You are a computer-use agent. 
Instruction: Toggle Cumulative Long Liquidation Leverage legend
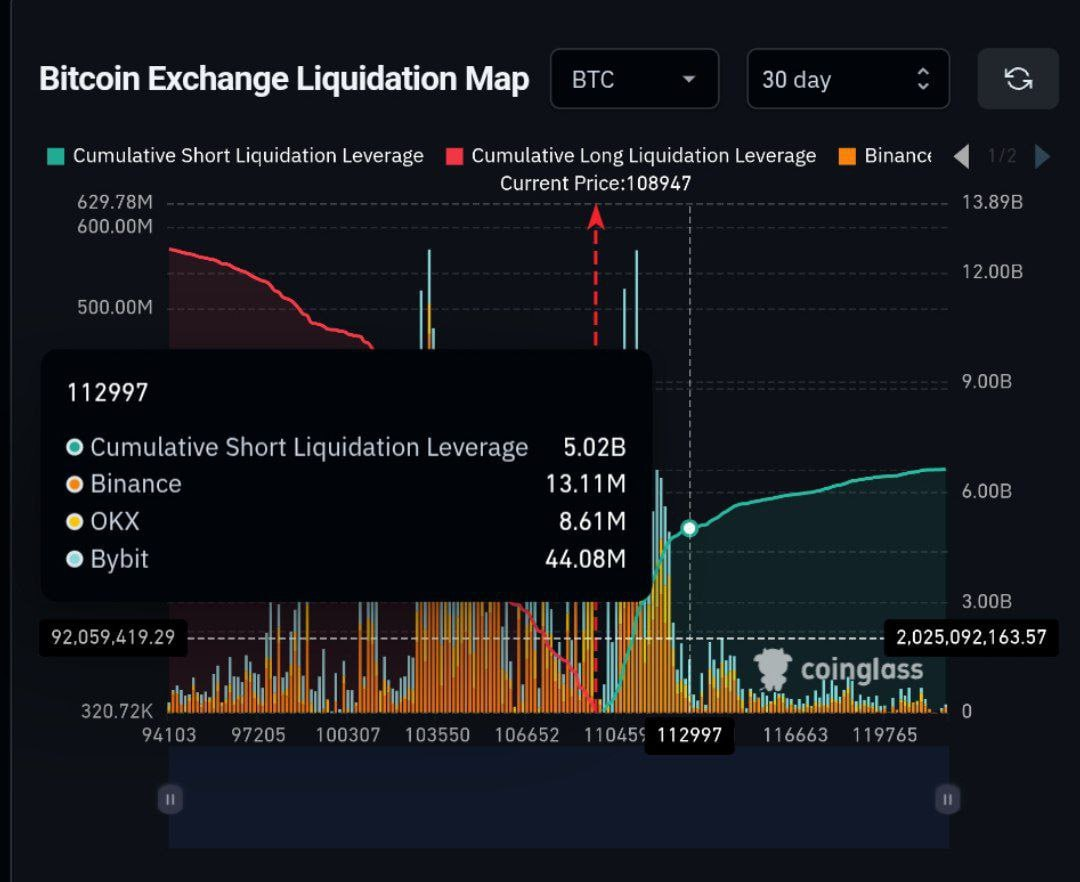click(631, 156)
